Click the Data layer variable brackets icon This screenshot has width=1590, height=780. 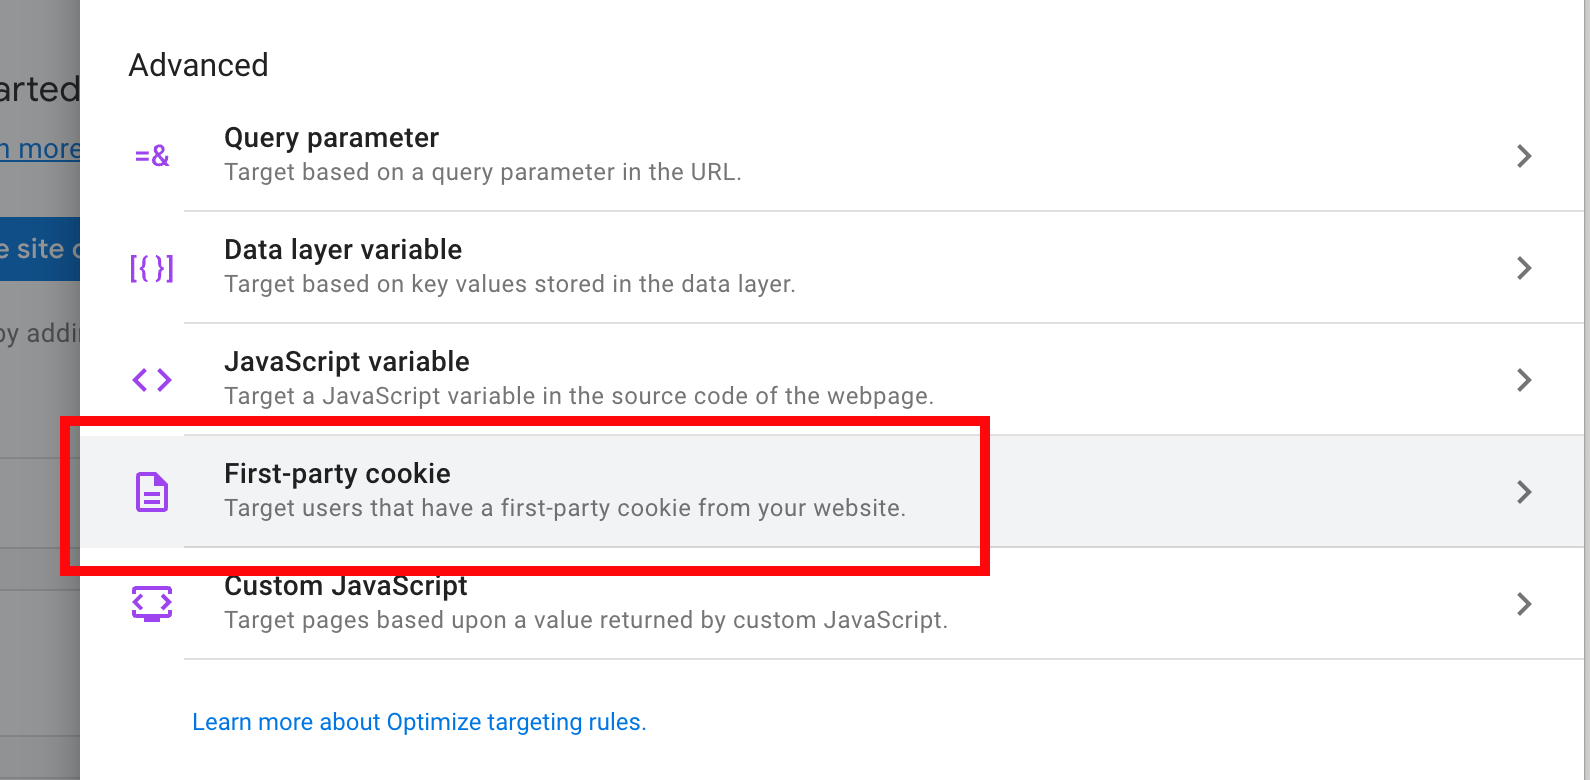(152, 268)
